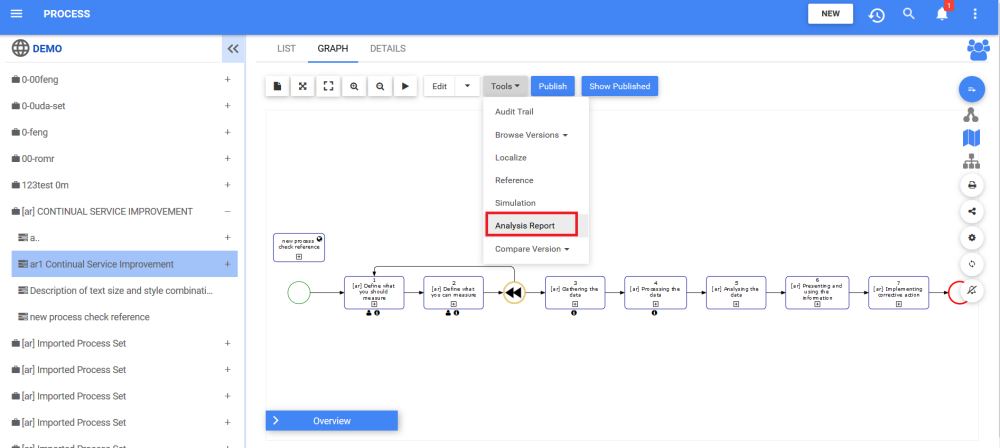Select Simulation from Tools menu
Screen dimensions: 1000x448
click(x=515, y=203)
